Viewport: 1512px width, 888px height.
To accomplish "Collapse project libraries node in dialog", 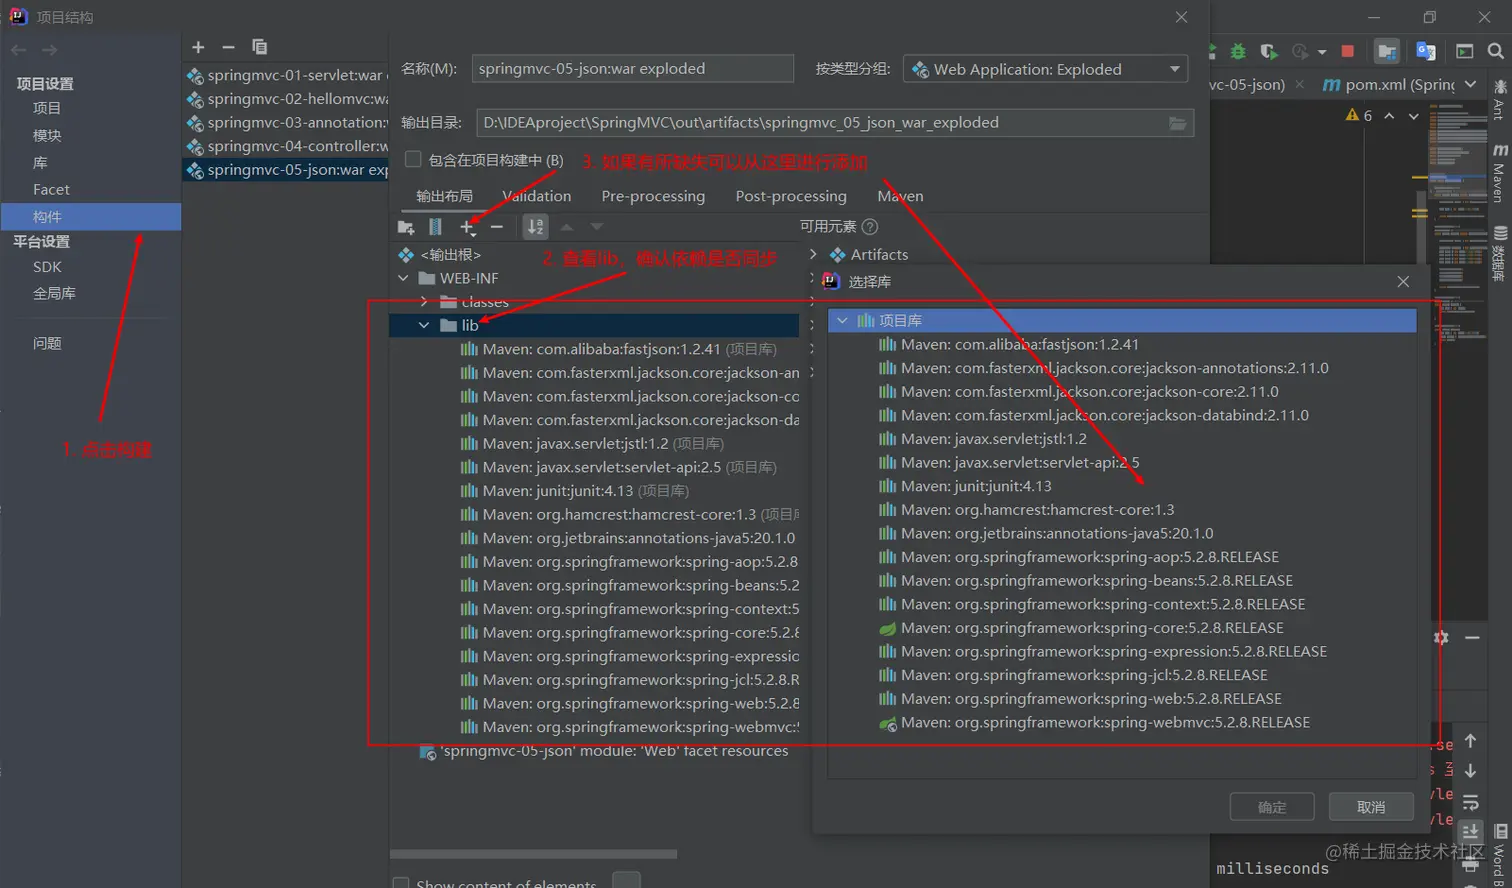I will point(842,321).
